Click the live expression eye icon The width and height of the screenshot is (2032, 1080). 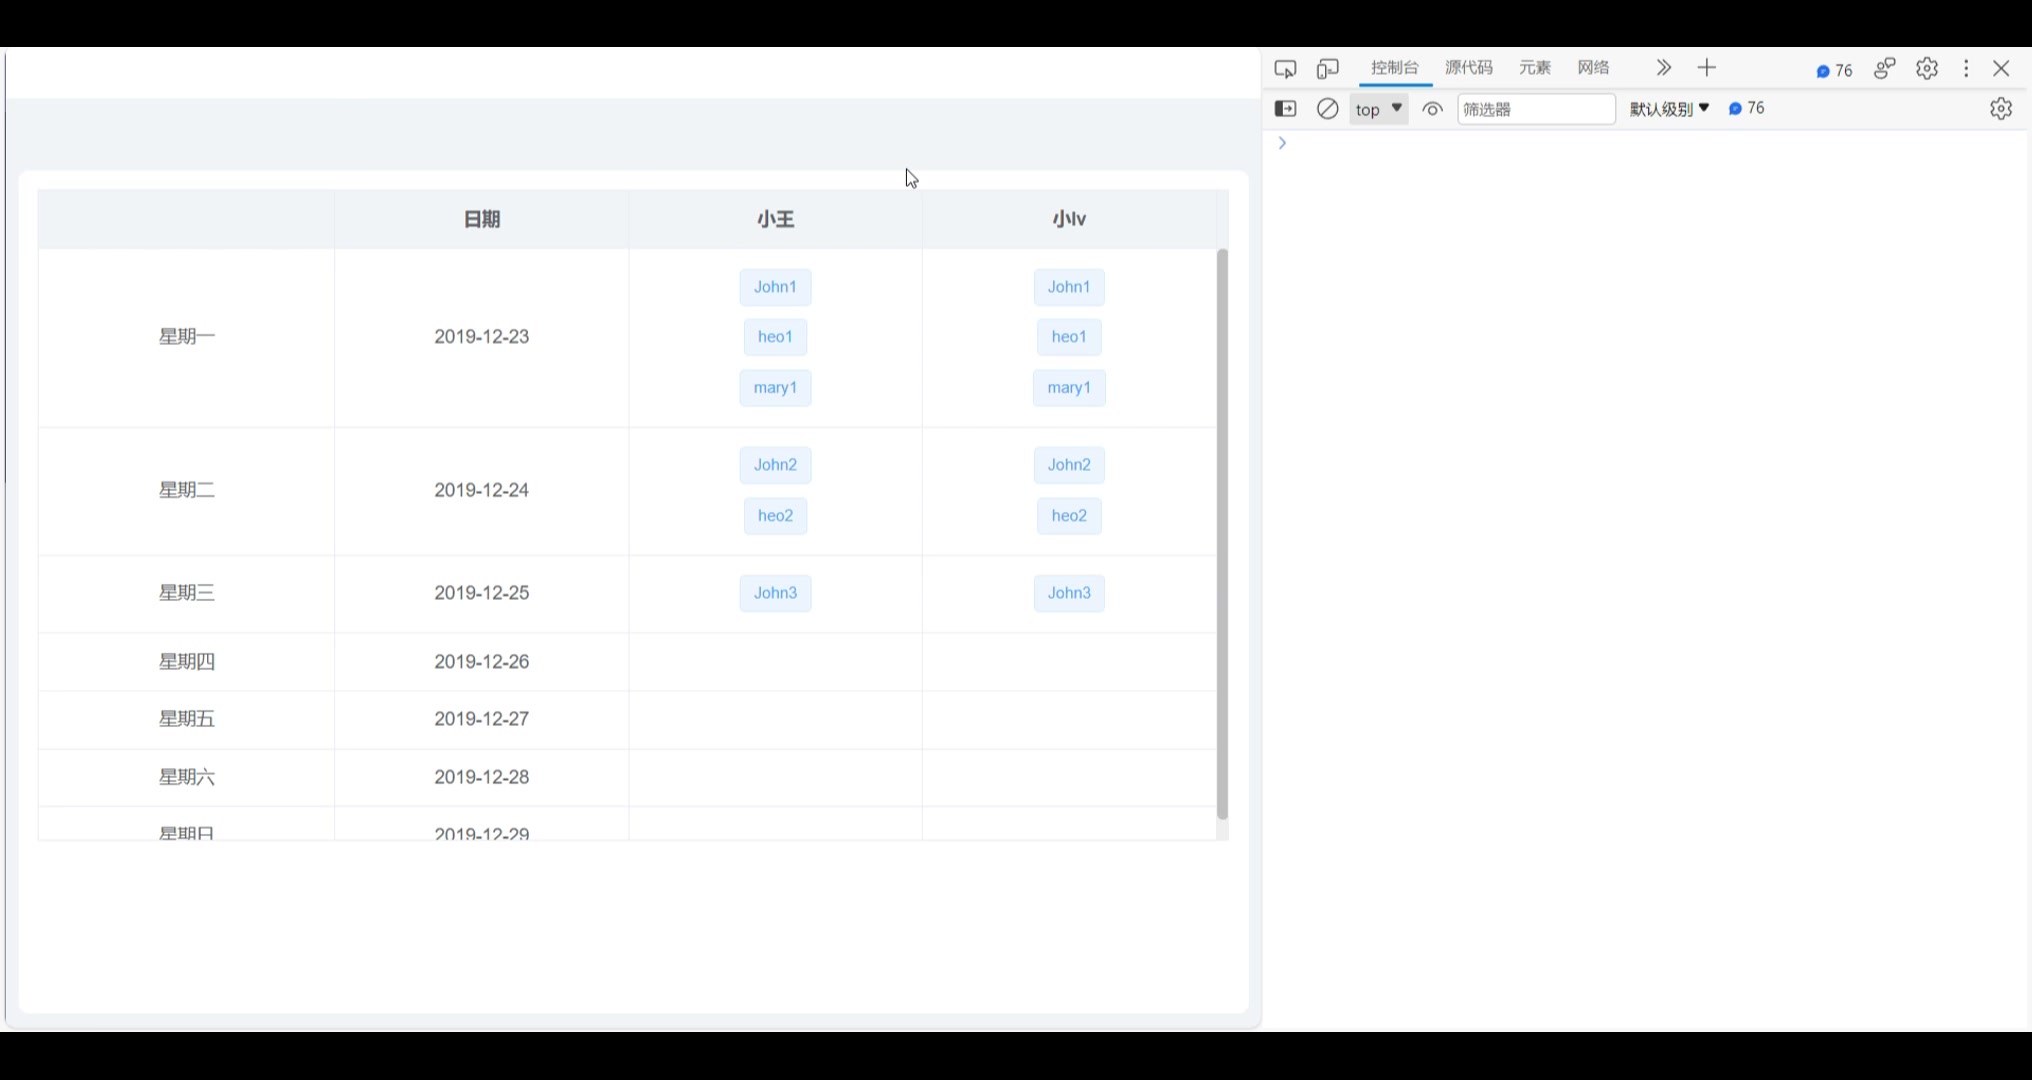click(1432, 109)
